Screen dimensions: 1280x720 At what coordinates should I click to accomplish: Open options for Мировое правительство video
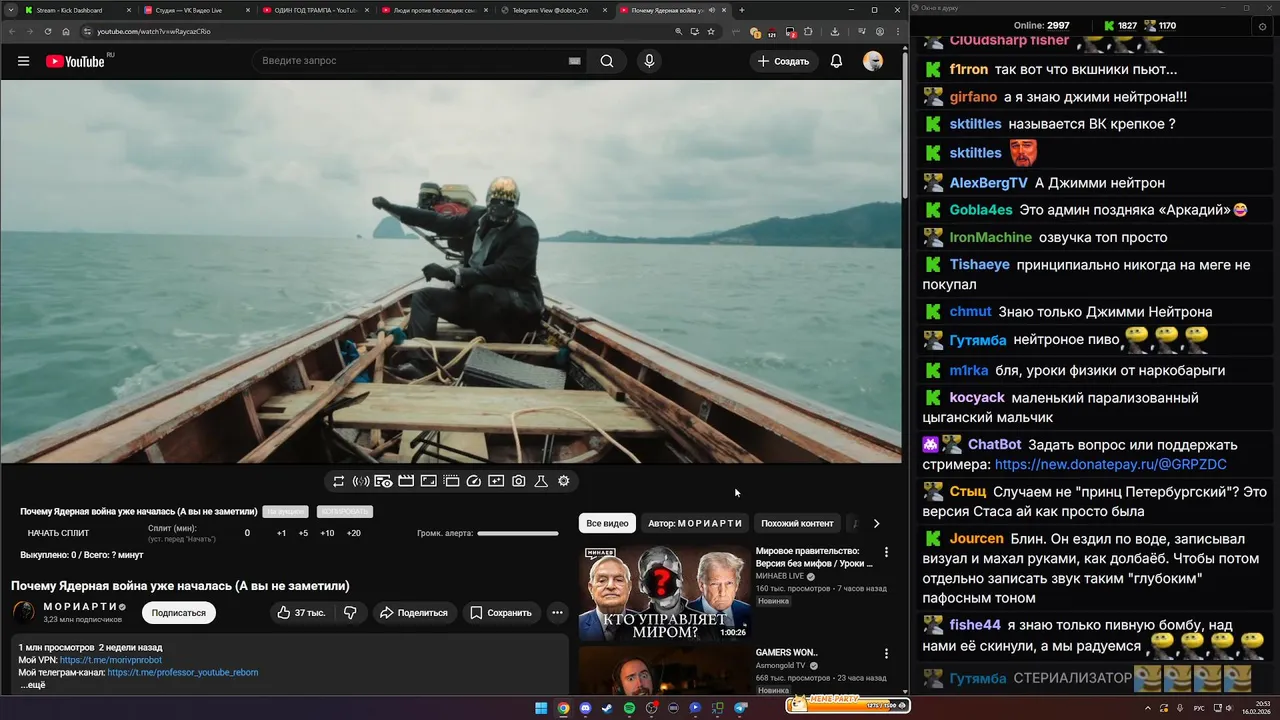coord(886,552)
